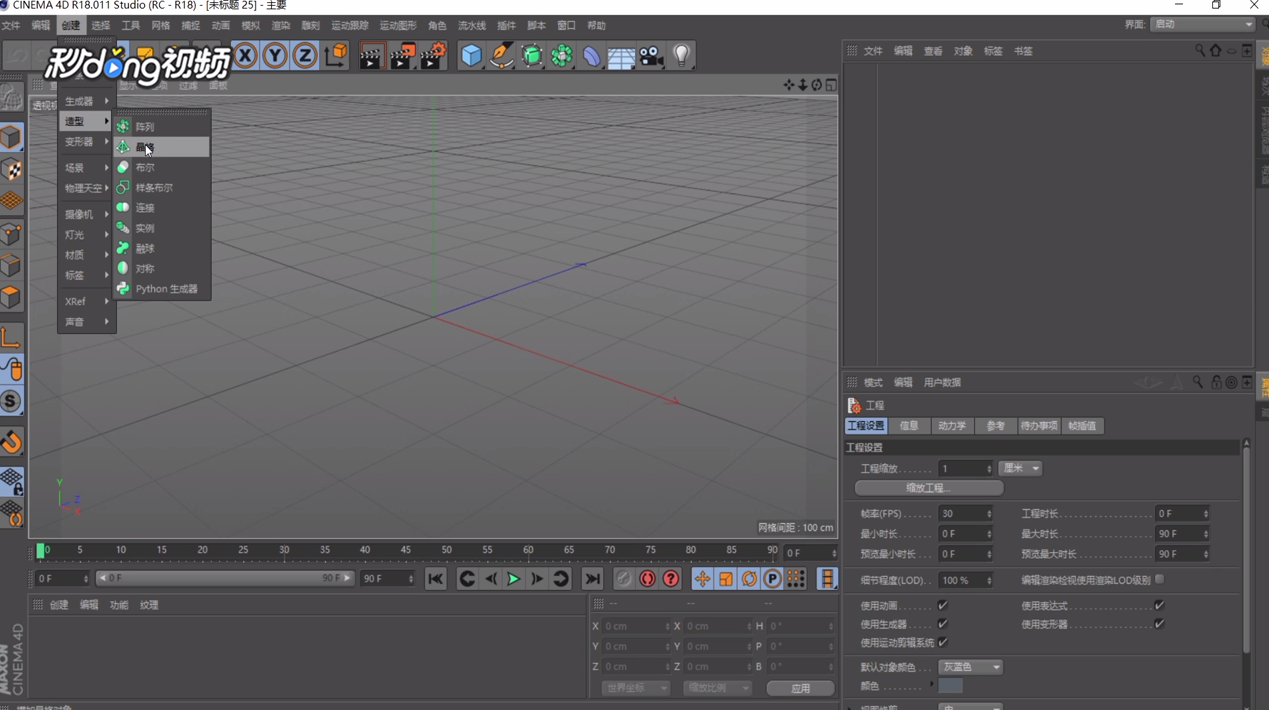Open the 缩放比例 dropdown in coordinates panel
The width and height of the screenshot is (1269, 710).
pyautogui.click(x=717, y=688)
